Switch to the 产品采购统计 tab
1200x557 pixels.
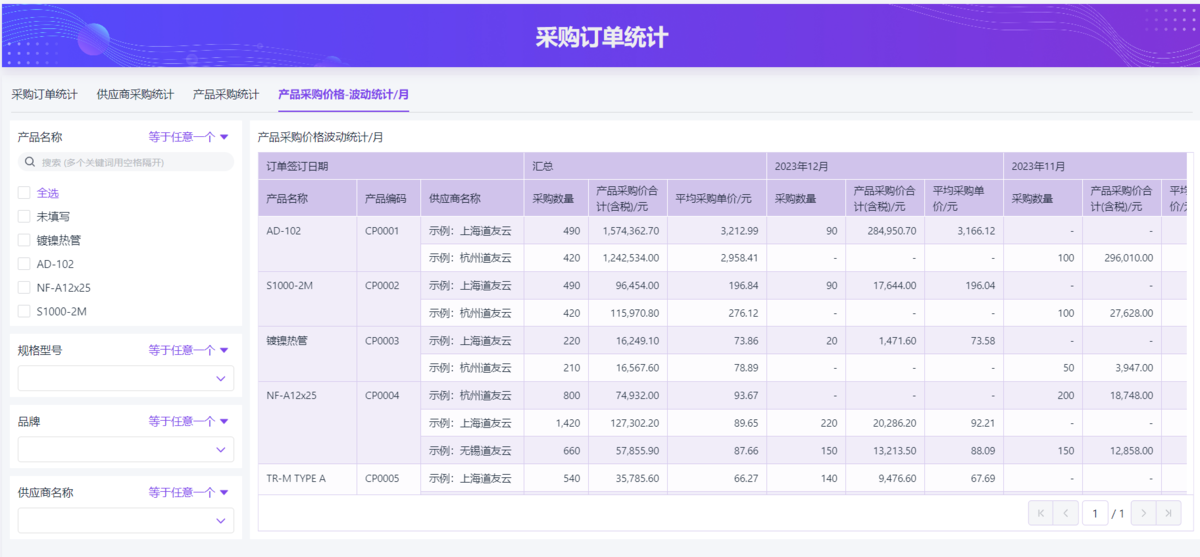226,94
